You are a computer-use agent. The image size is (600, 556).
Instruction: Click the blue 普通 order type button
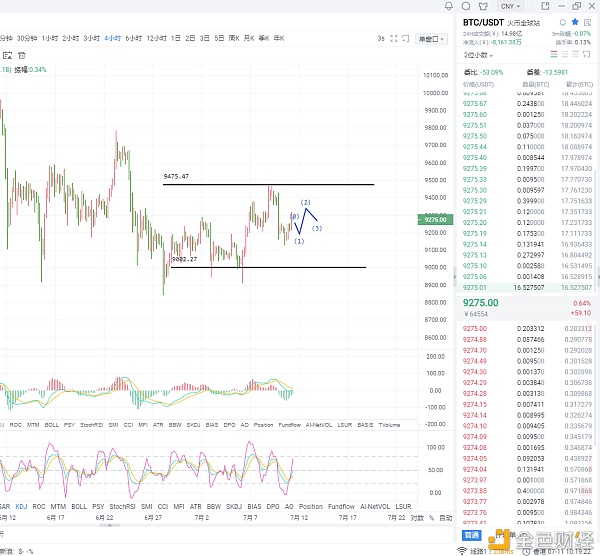click(x=472, y=535)
